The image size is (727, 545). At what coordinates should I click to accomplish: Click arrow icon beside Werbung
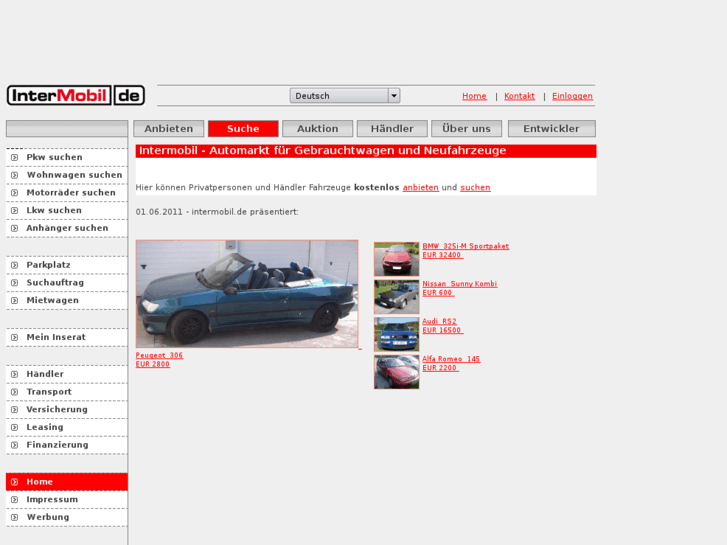[14, 517]
